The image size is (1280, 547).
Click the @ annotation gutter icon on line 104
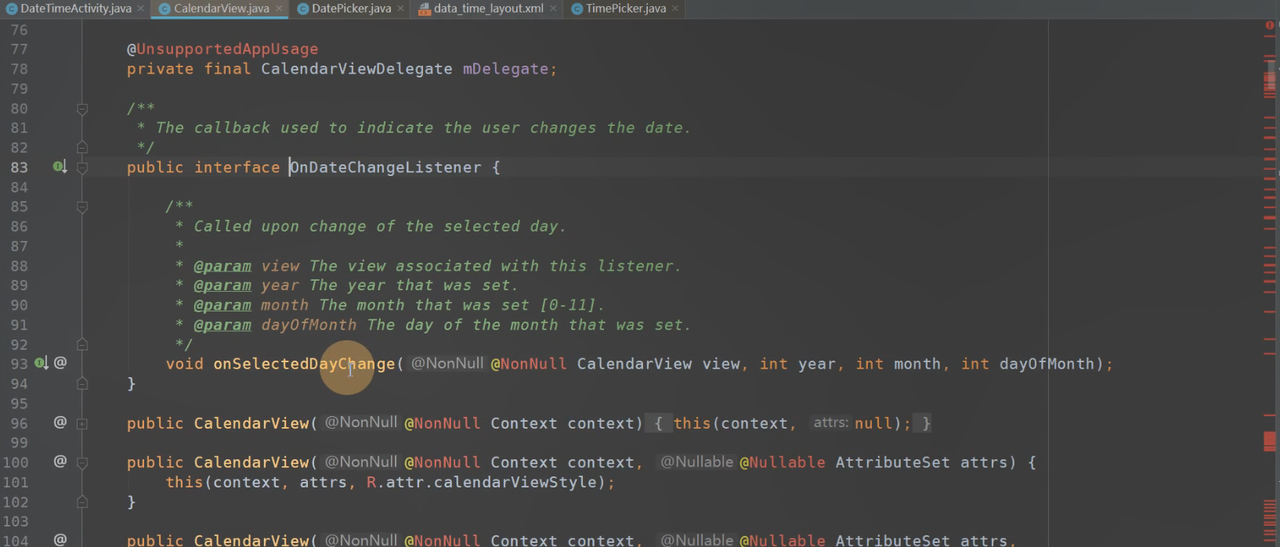pyautogui.click(x=60, y=540)
